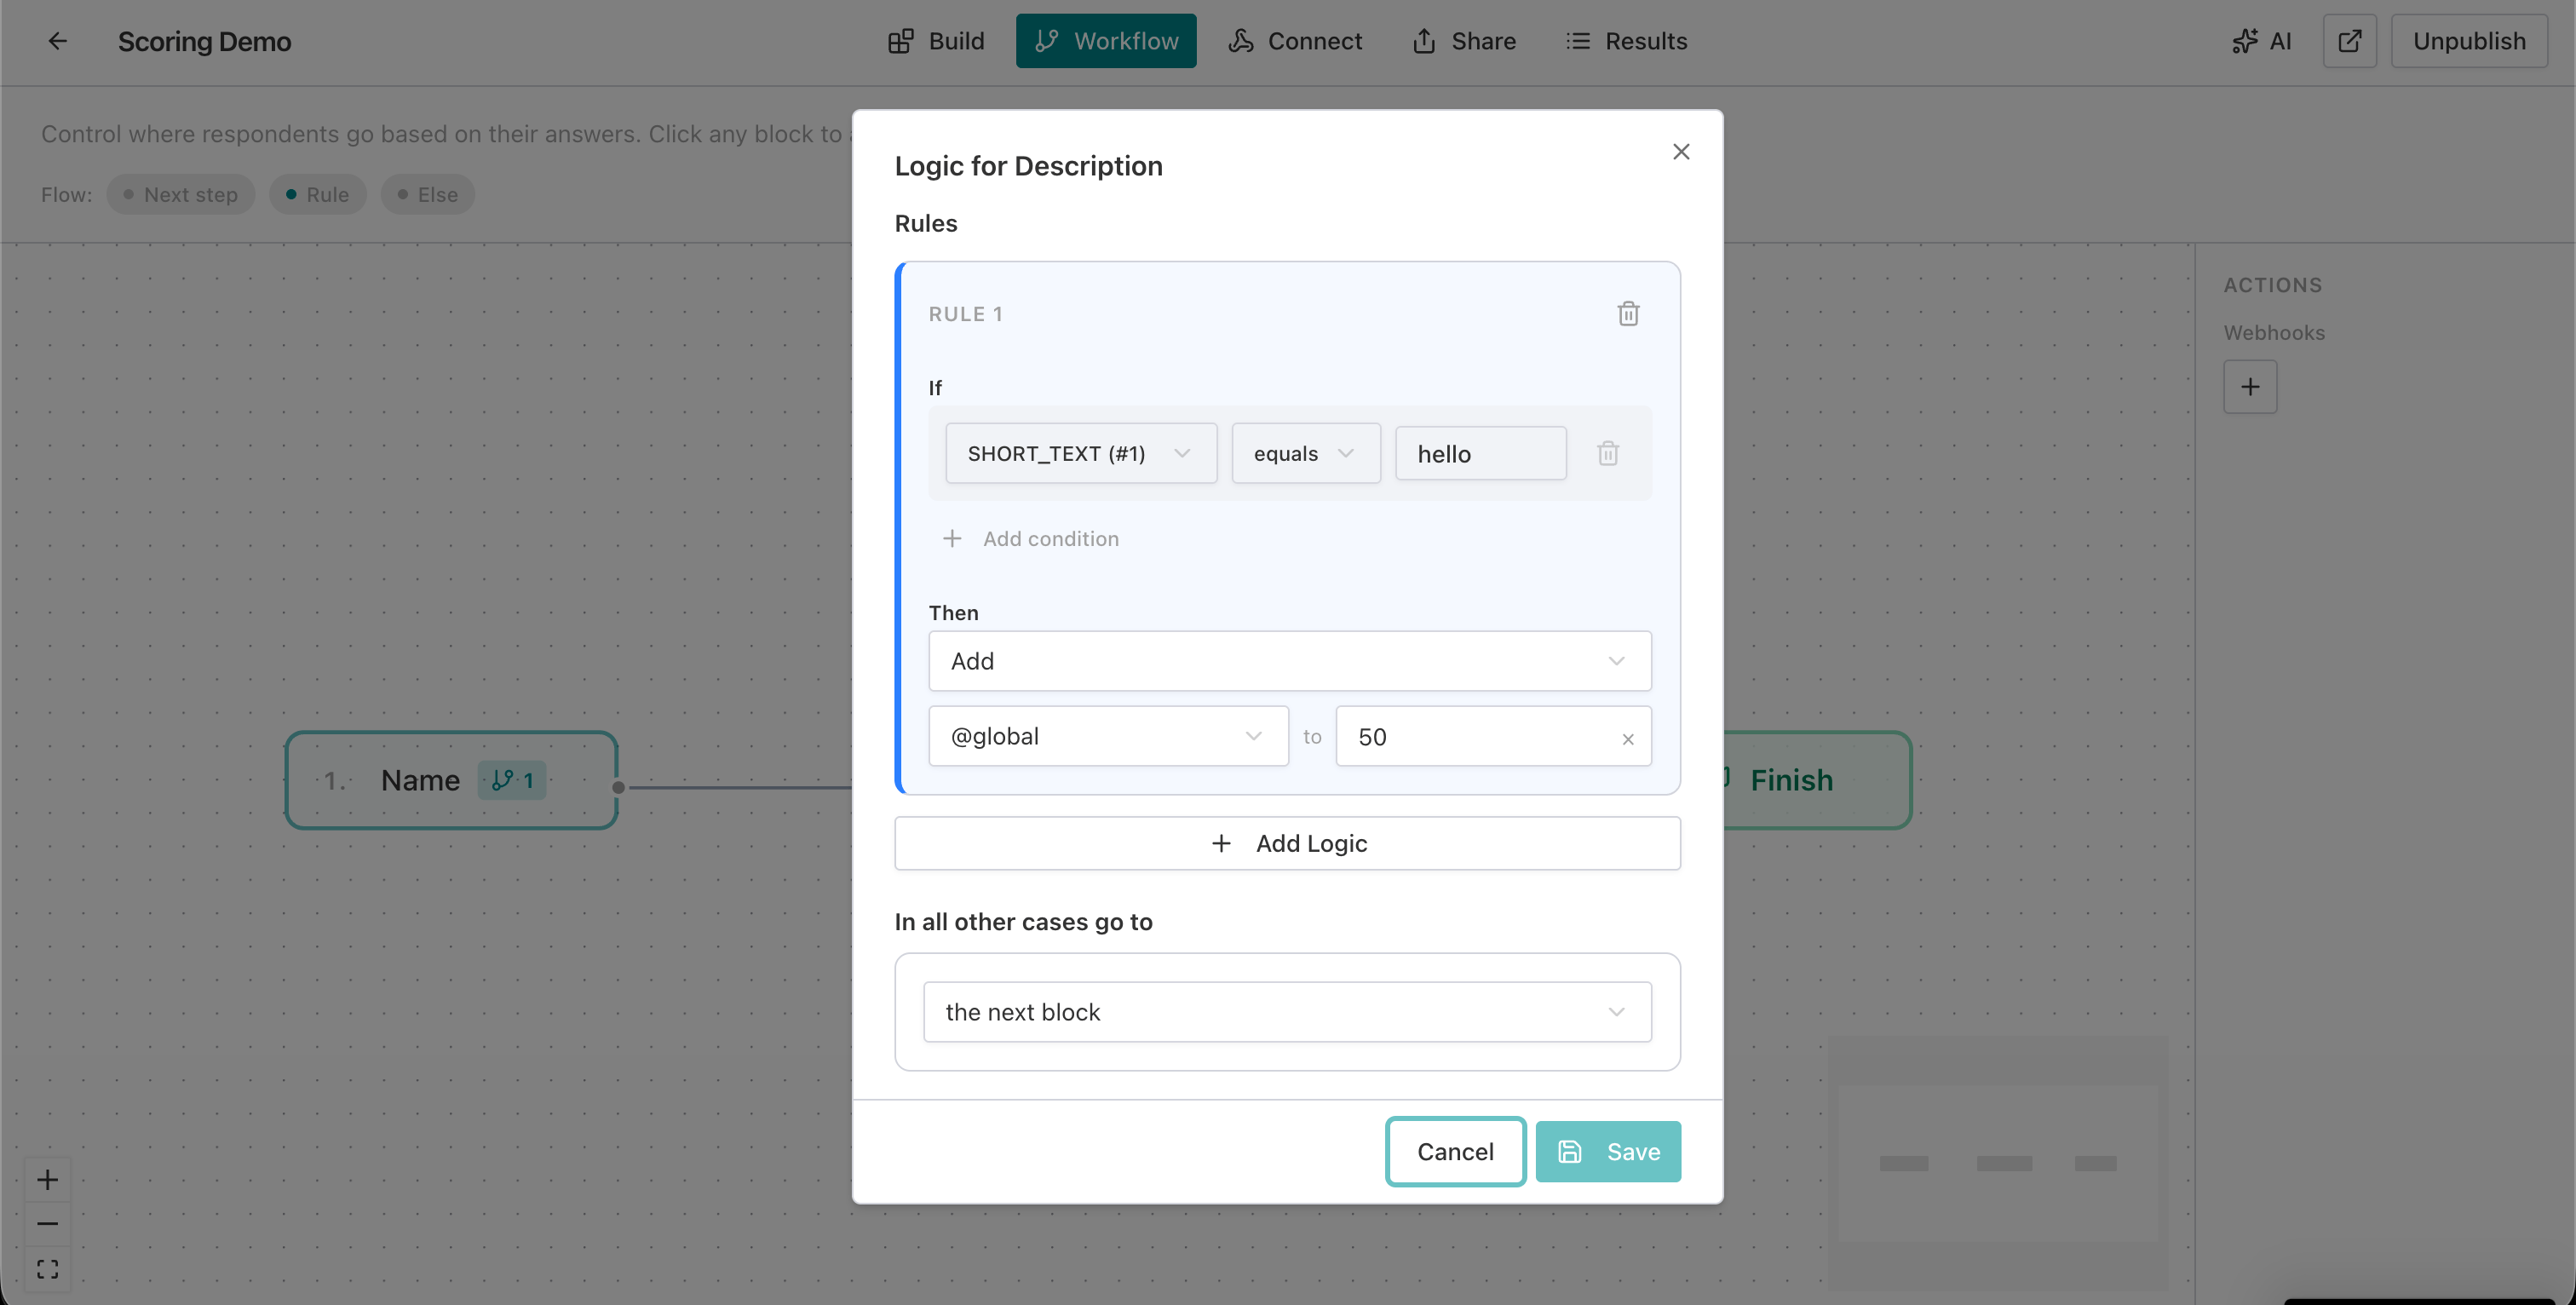This screenshot has height=1305, width=2576.
Task: Save the logic rules
Action: click(1608, 1151)
